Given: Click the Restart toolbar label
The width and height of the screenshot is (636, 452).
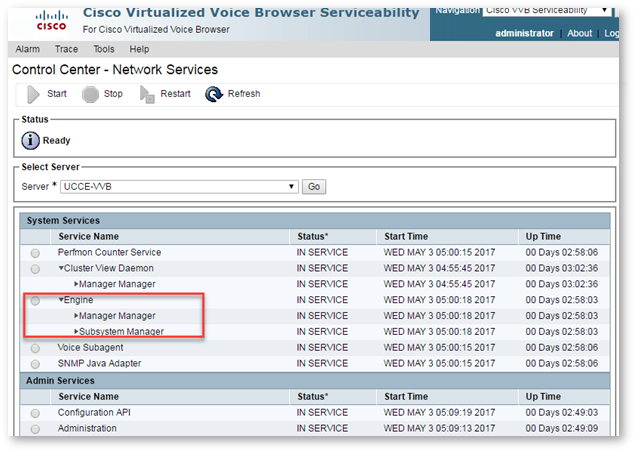Looking at the screenshot, I should point(175,94).
